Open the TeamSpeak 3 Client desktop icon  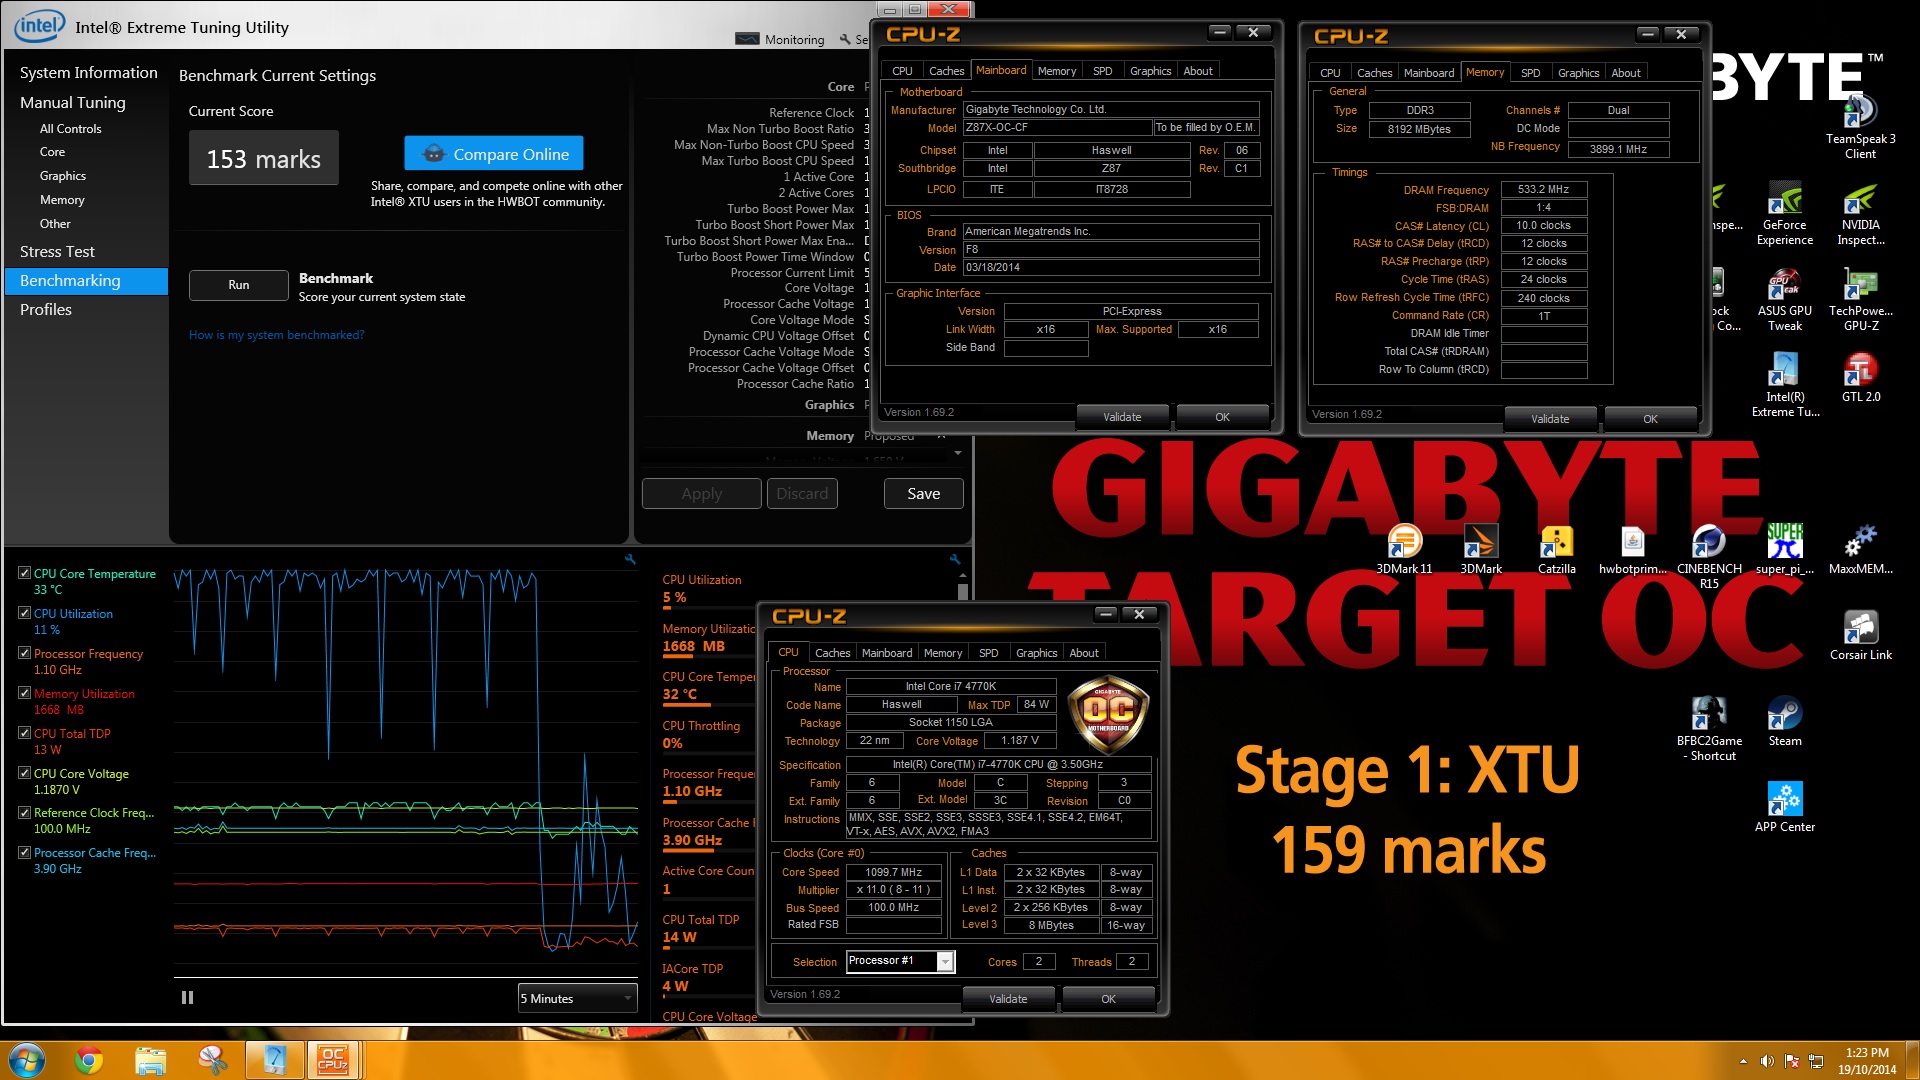[1860, 125]
